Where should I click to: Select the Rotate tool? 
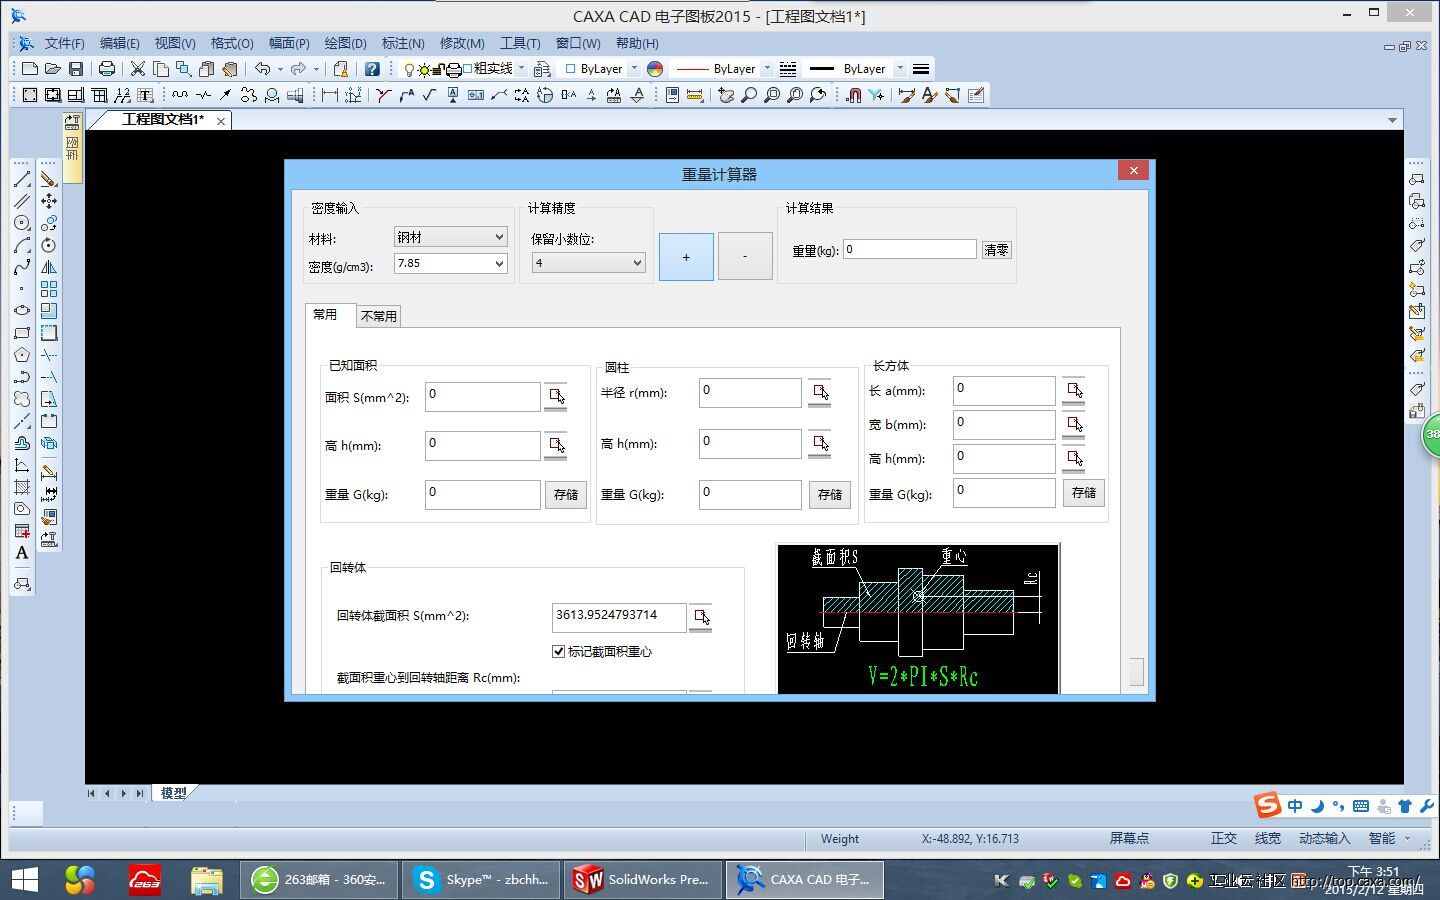(49, 245)
